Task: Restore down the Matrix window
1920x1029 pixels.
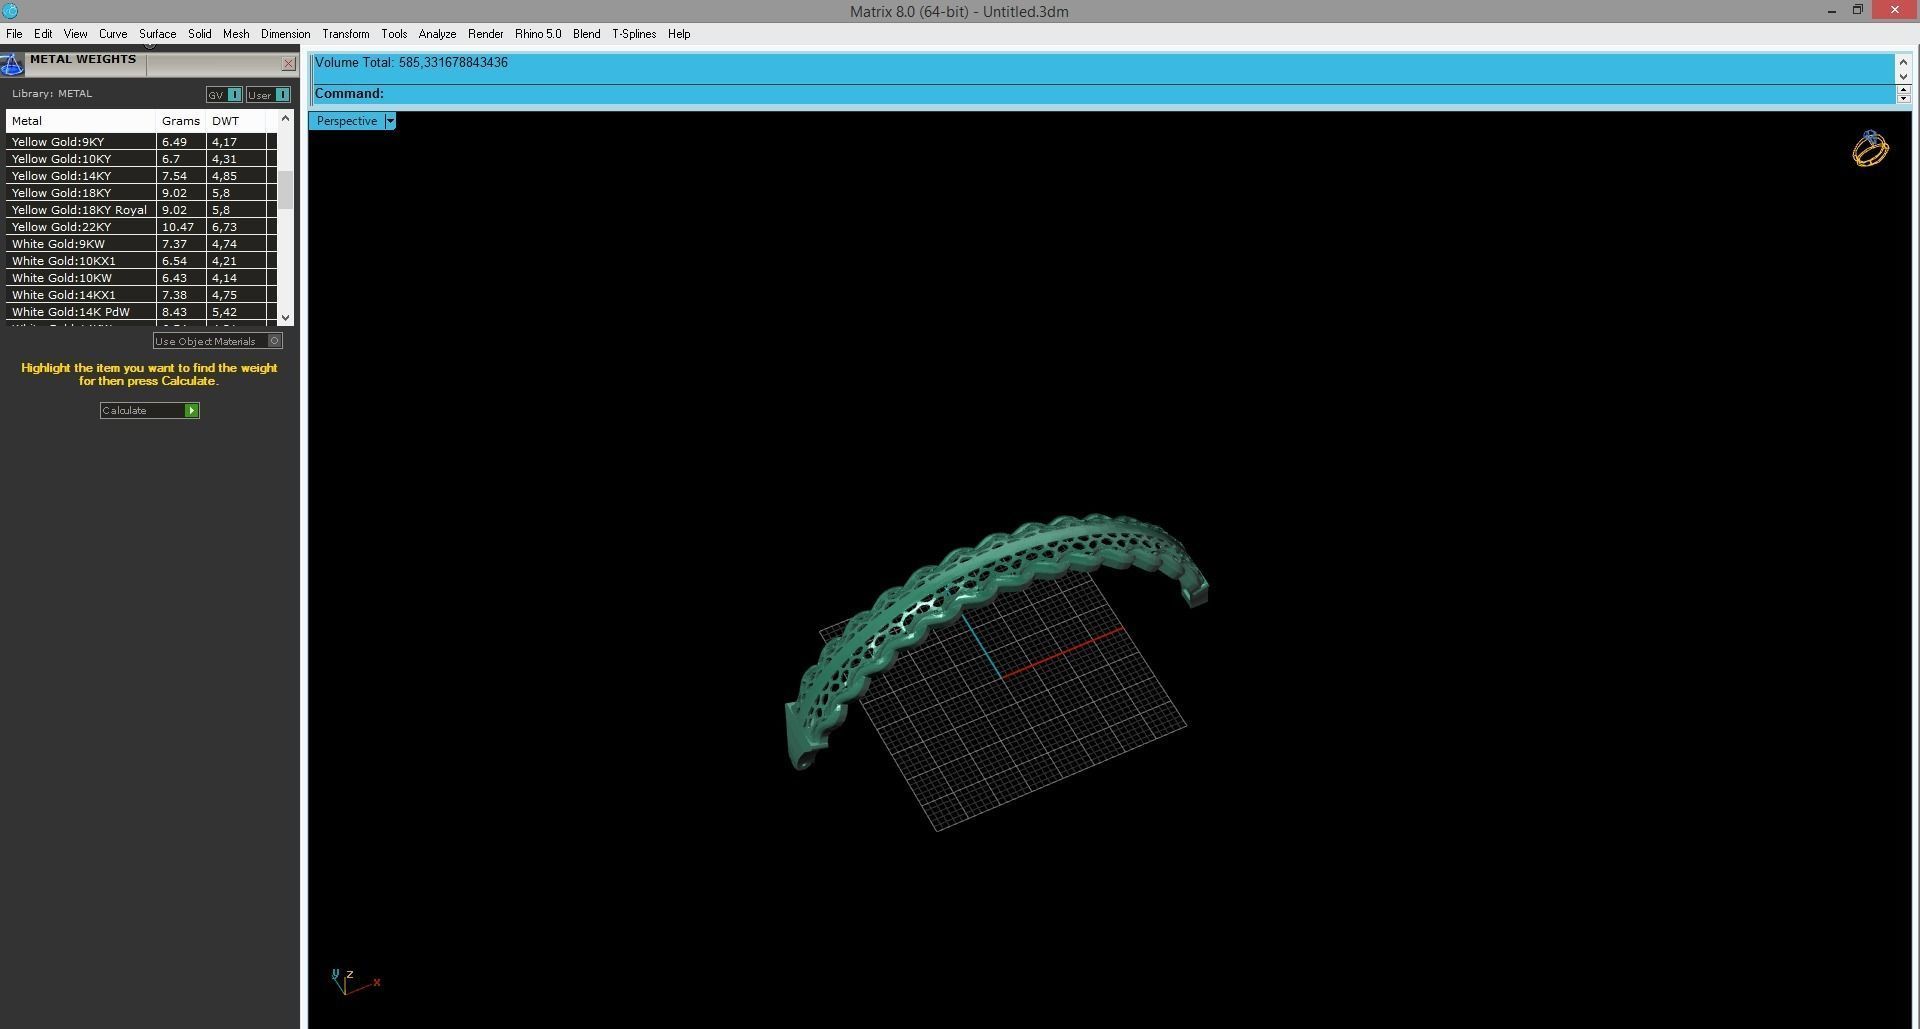Action: 1857,10
